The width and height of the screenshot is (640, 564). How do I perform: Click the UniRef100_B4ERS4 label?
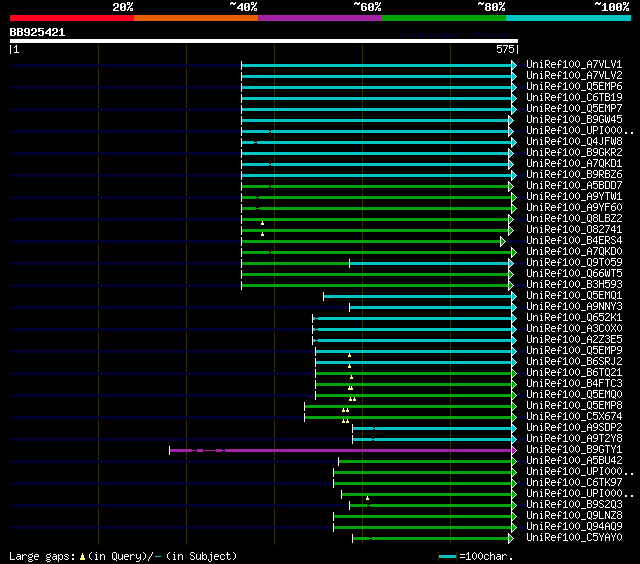(574, 241)
